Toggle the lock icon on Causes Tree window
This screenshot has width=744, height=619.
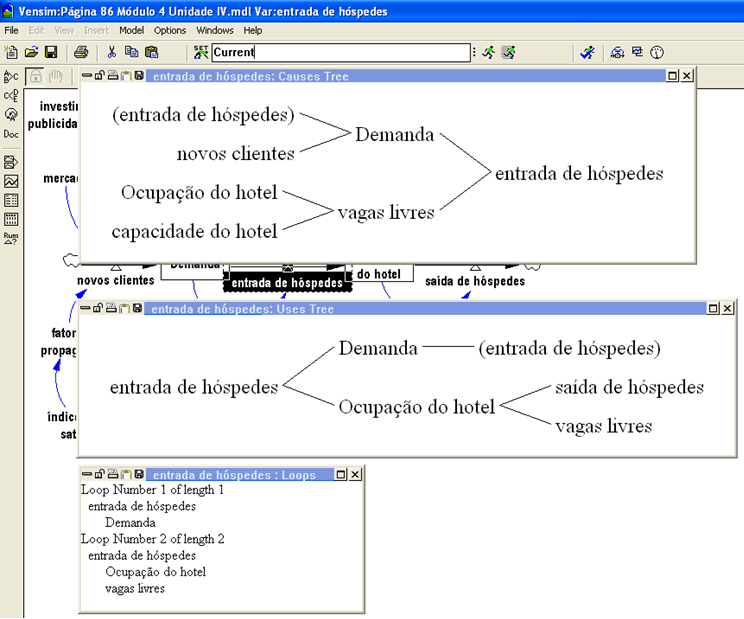pos(100,76)
